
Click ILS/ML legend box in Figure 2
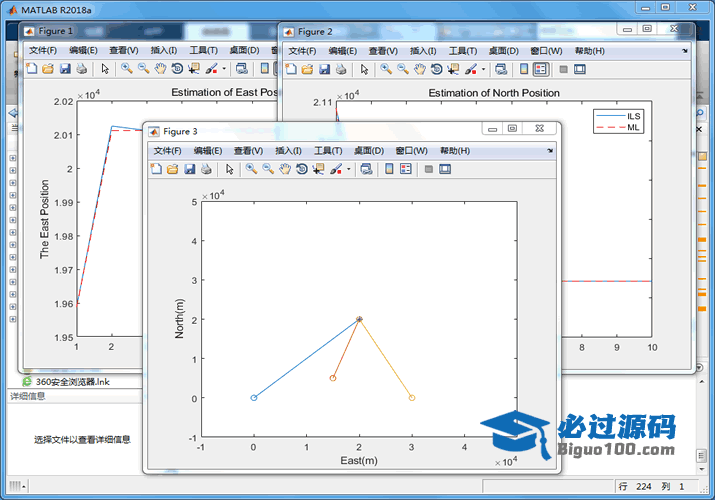click(x=619, y=121)
